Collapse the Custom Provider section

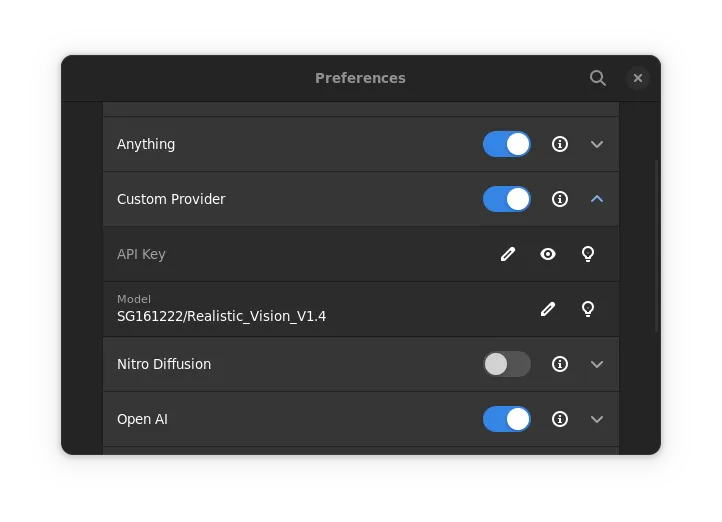(x=597, y=199)
